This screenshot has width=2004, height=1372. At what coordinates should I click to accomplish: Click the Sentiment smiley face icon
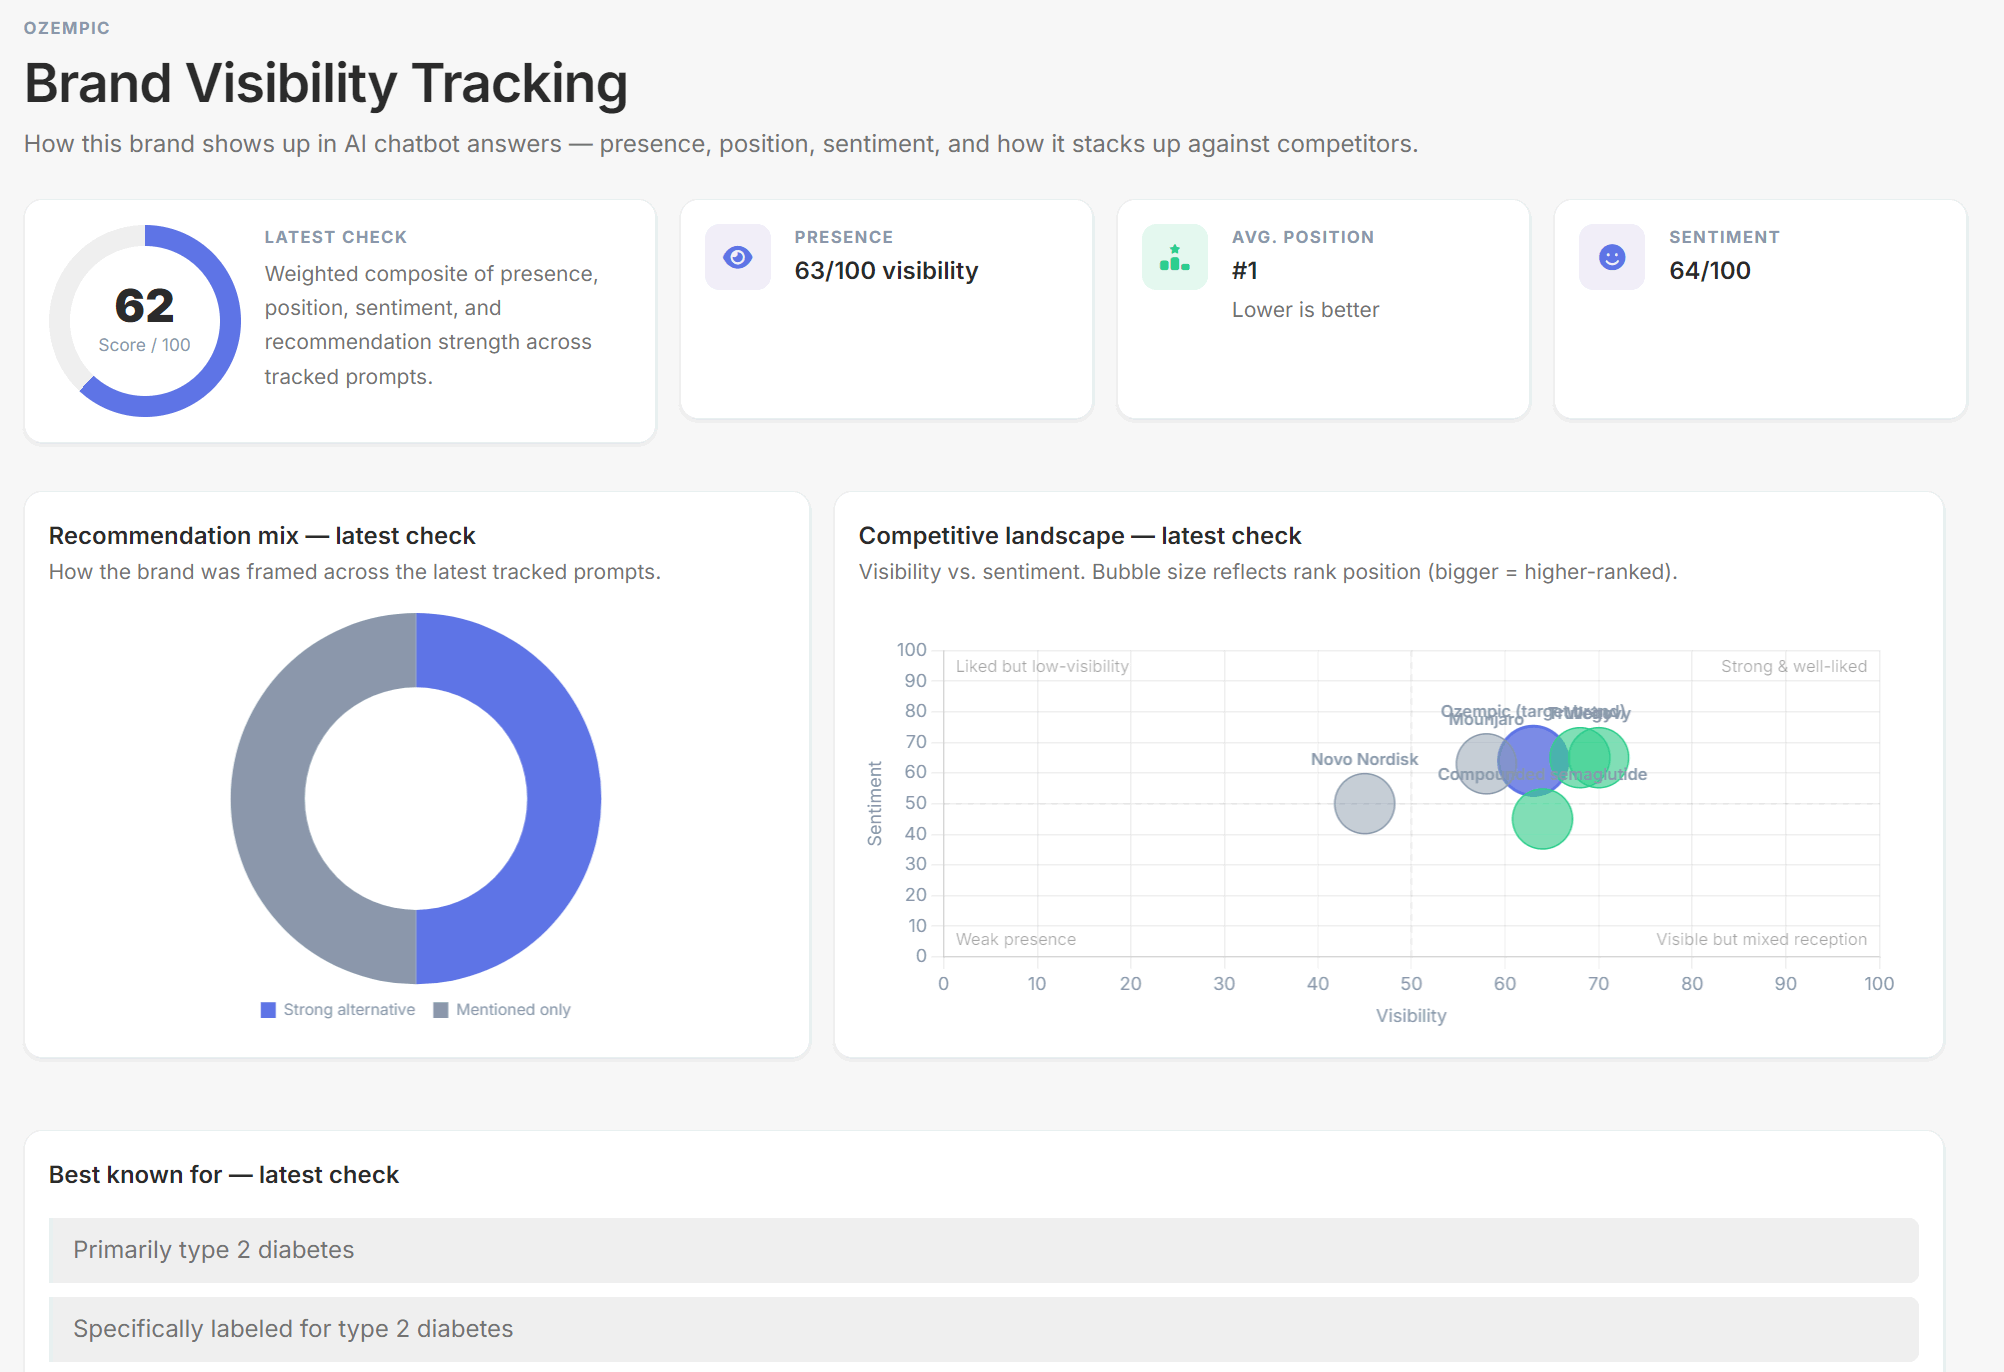[x=1612, y=257]
